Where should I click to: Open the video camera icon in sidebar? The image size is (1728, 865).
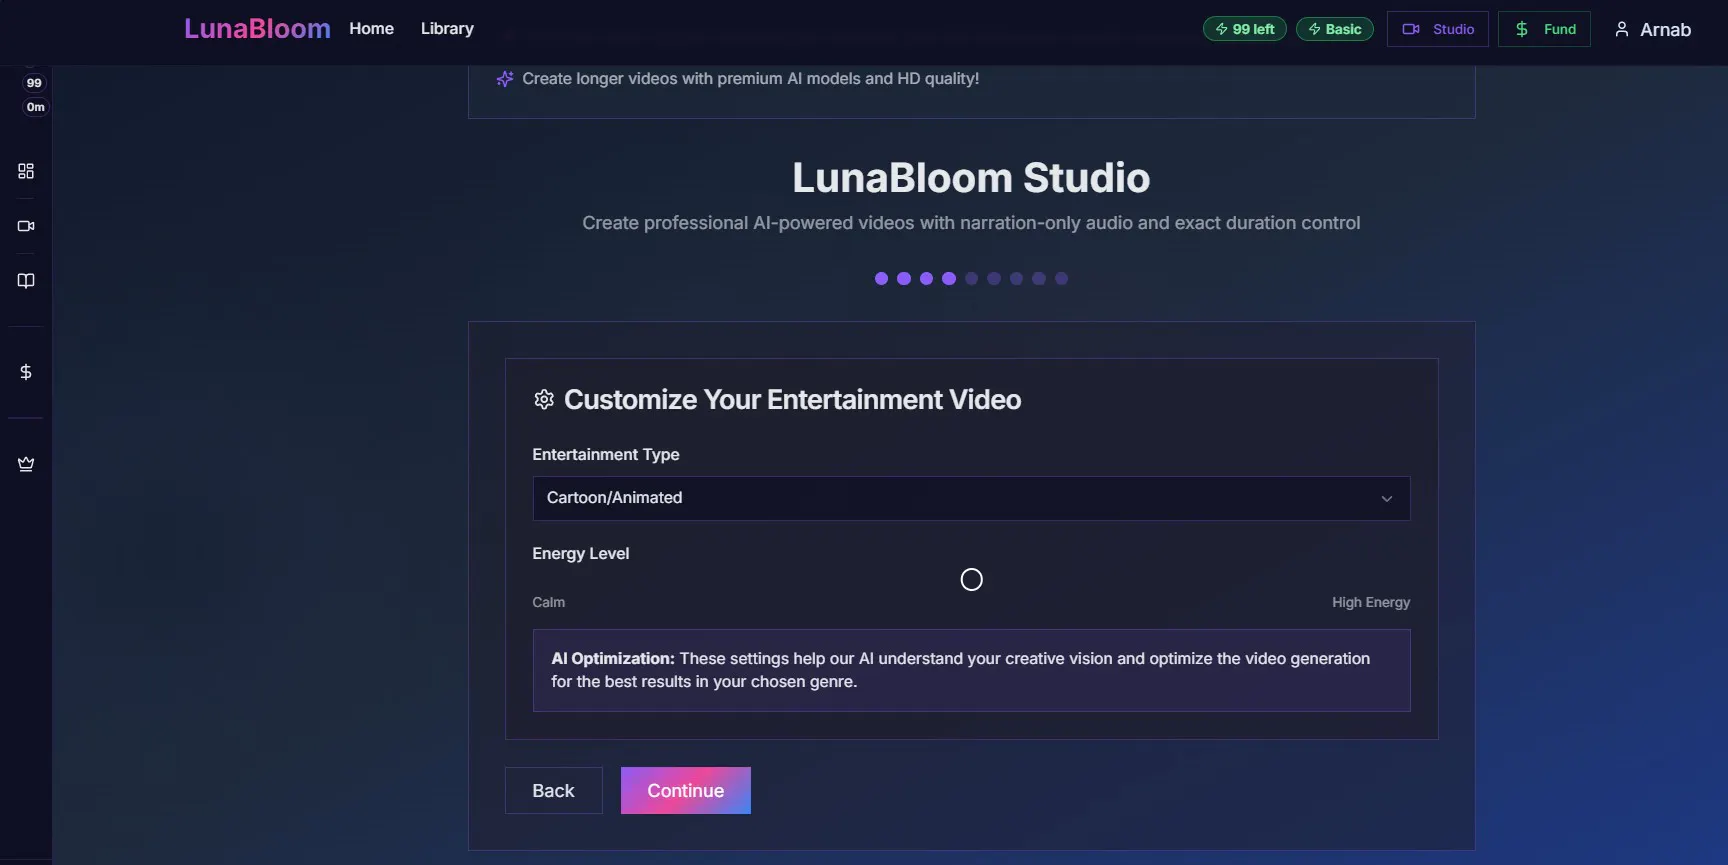pos(26,226)
